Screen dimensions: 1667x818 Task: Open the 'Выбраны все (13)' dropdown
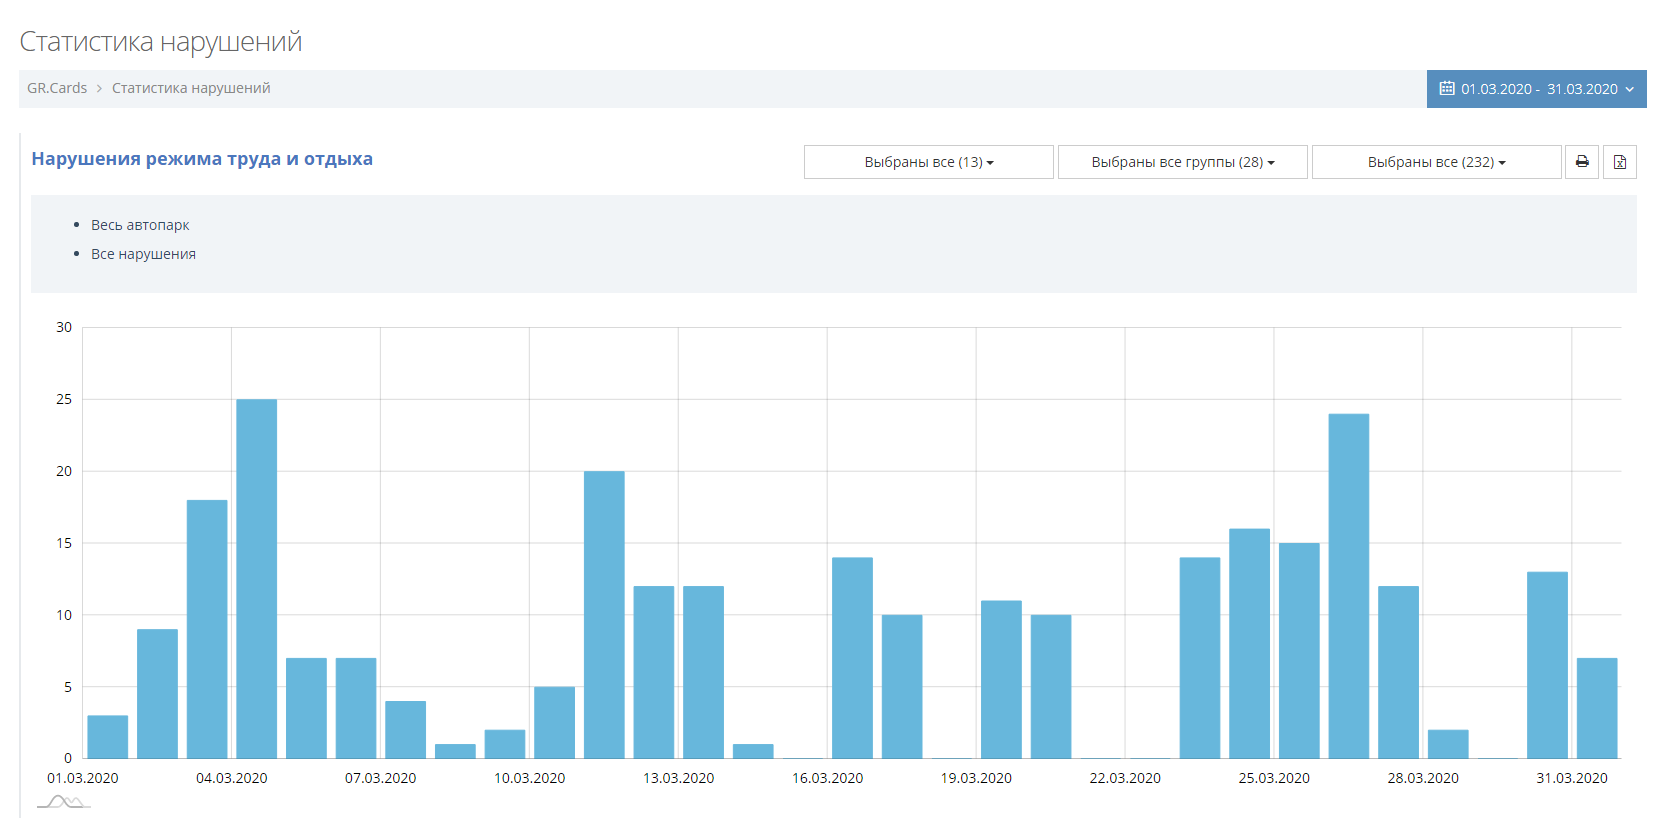tap(928, 162)
